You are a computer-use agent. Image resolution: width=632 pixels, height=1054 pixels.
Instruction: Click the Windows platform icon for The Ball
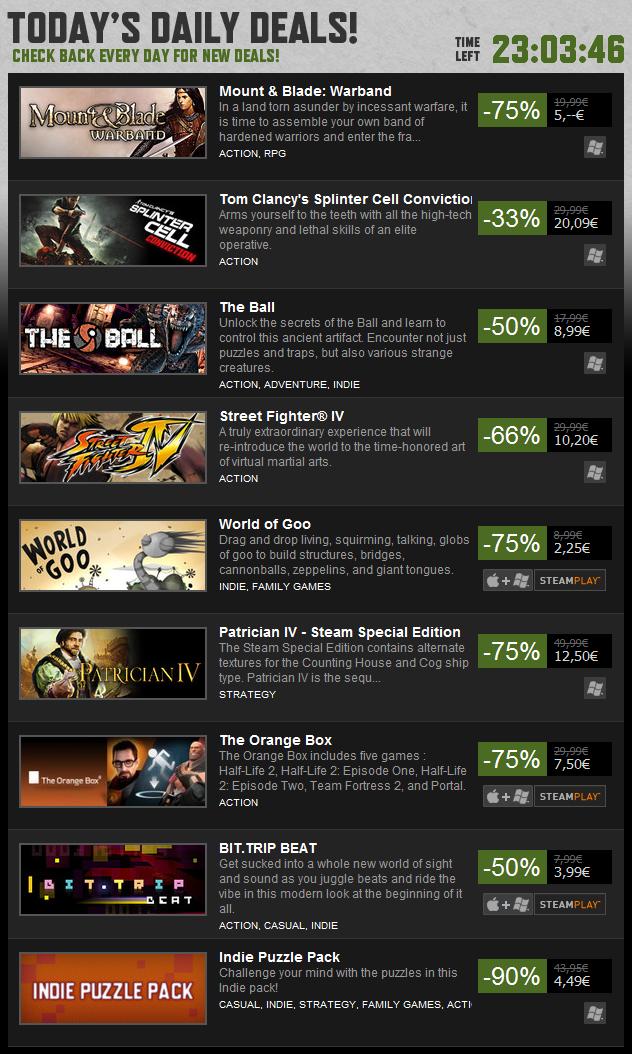tap(595, 364)
